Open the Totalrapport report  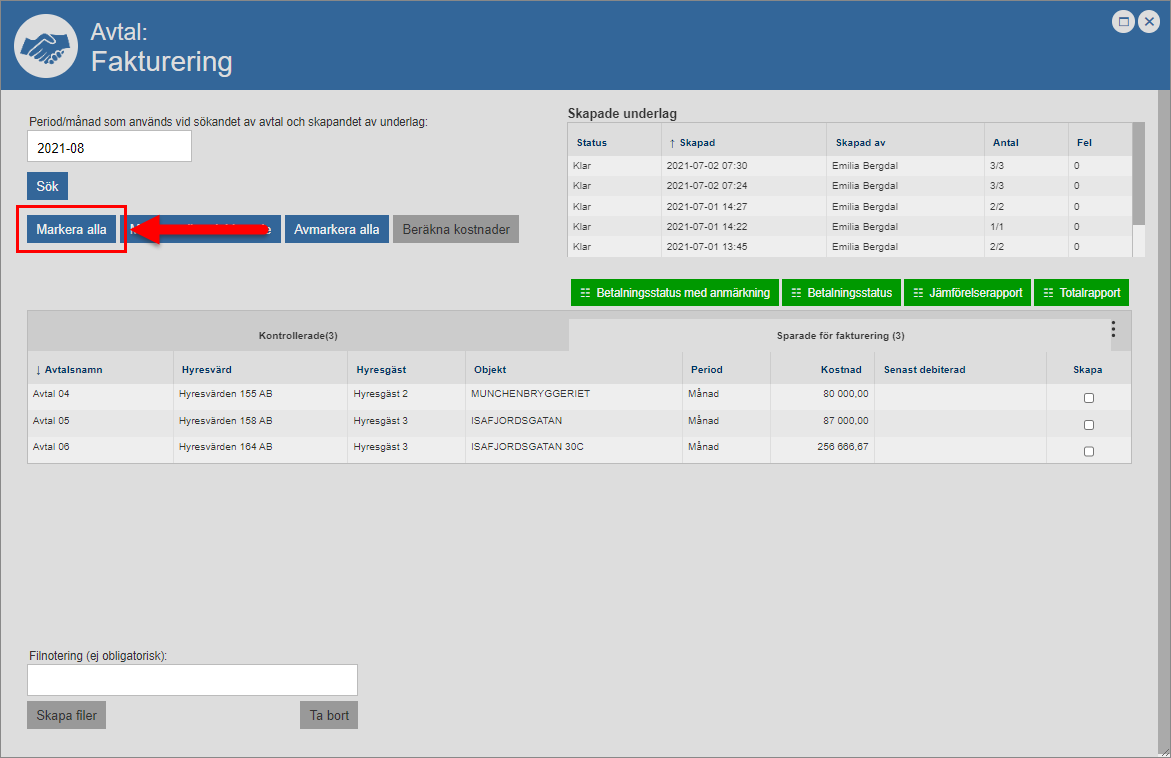[1081, 293]
